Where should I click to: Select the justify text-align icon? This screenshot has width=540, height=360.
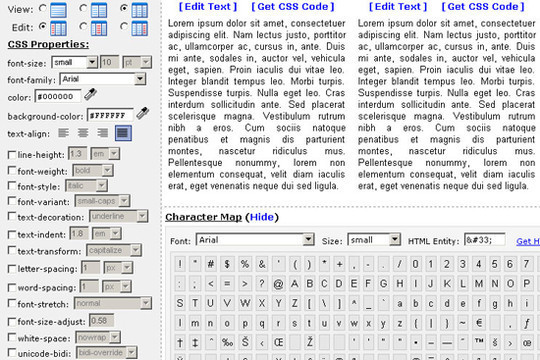click(123, 133)
